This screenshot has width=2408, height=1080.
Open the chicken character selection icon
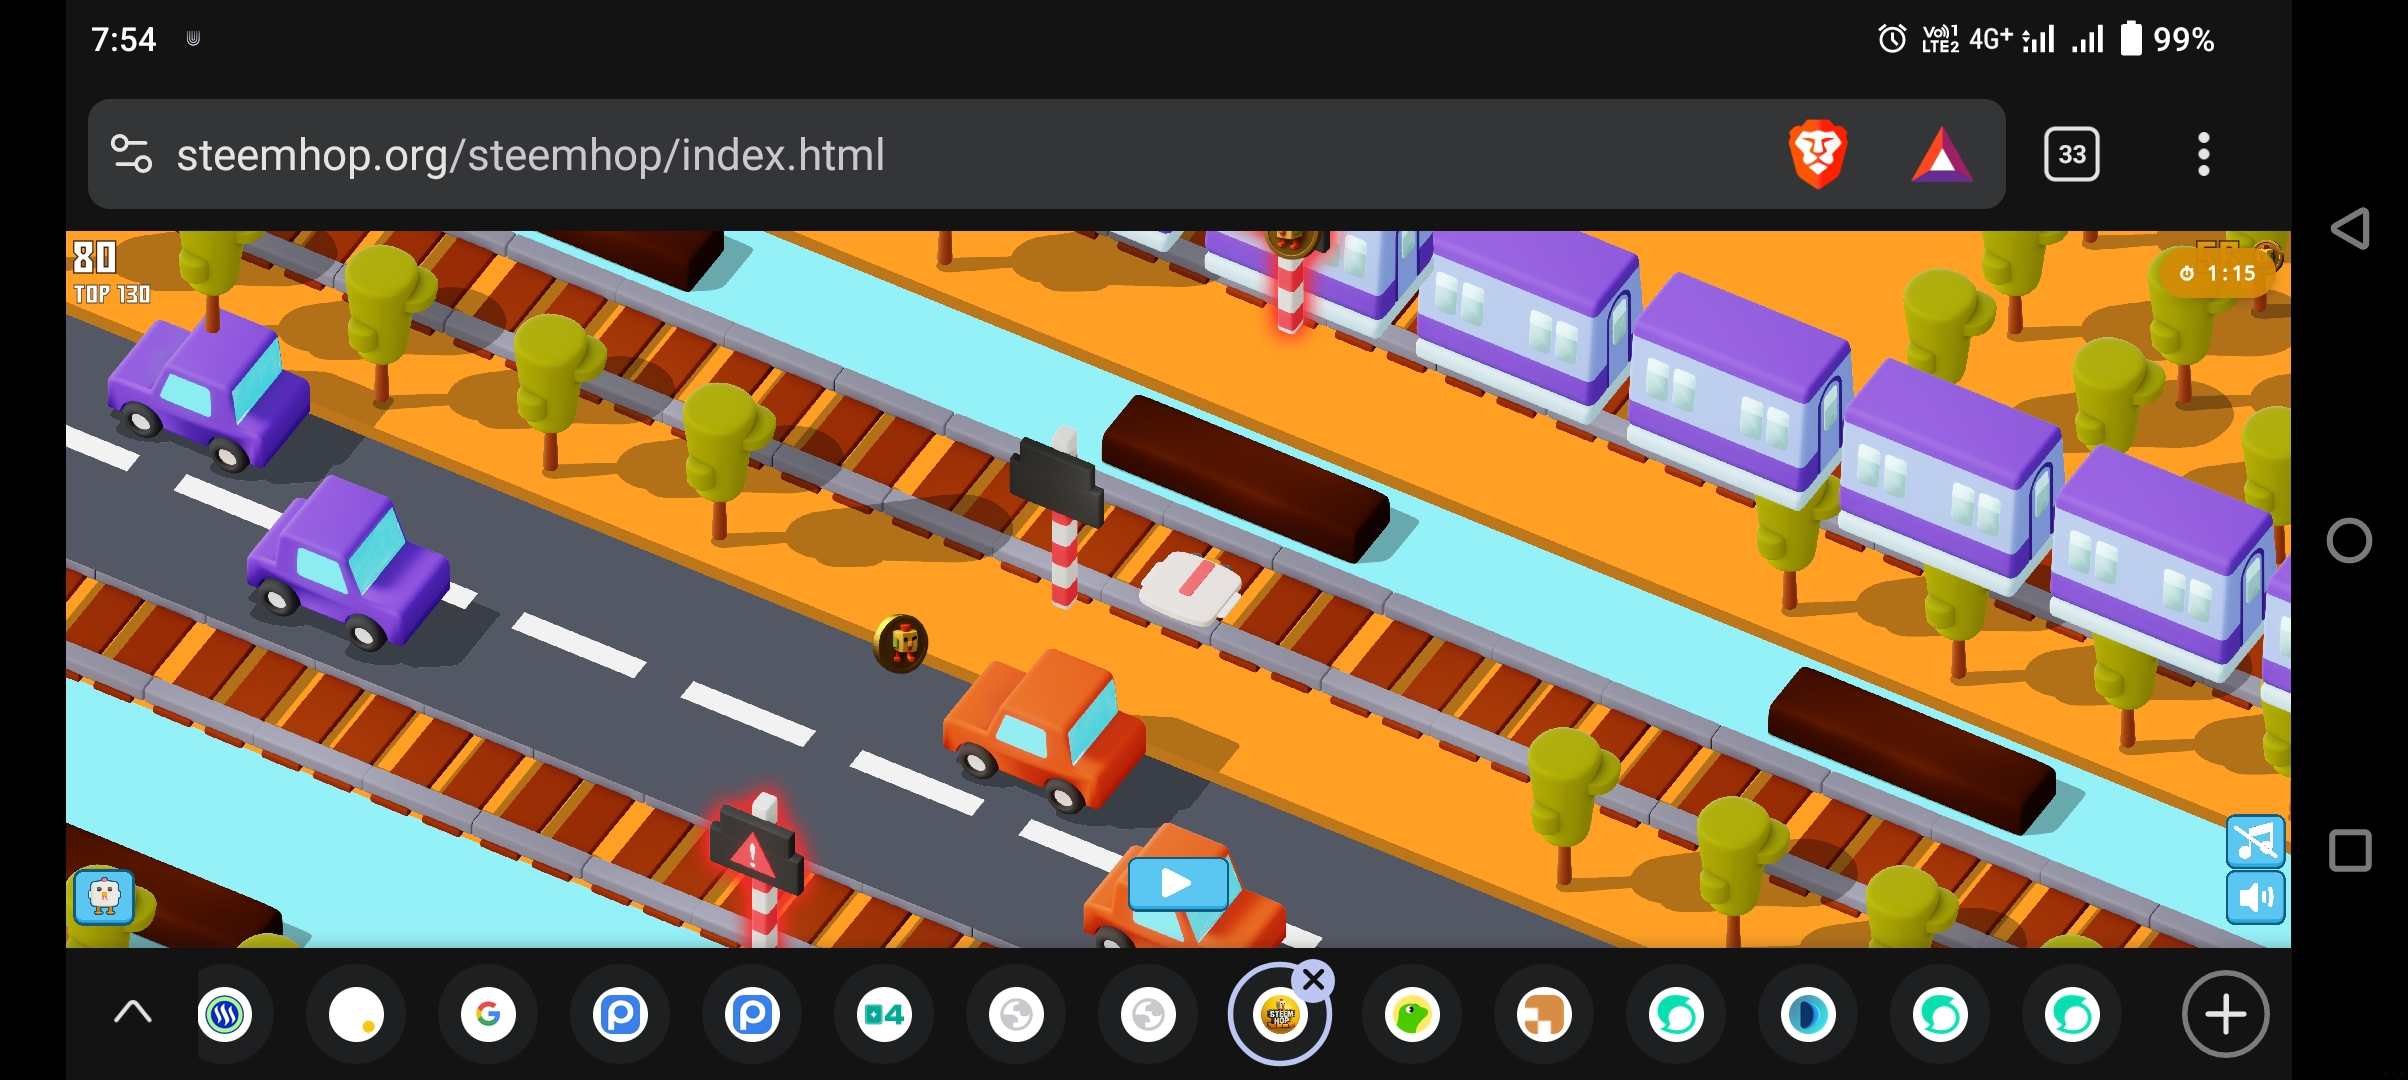pyautogui.click(x=104, y=897)
